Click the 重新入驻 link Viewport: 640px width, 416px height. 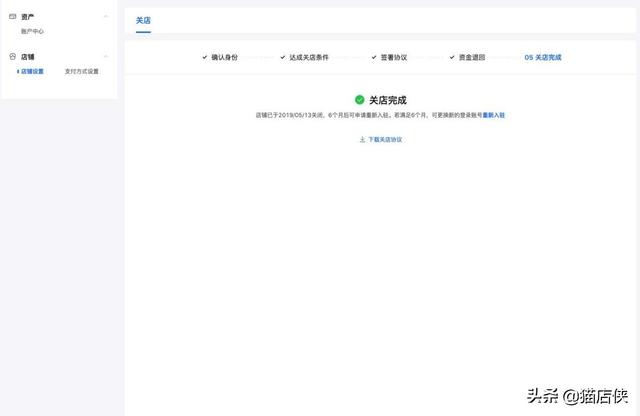point(494,116)
